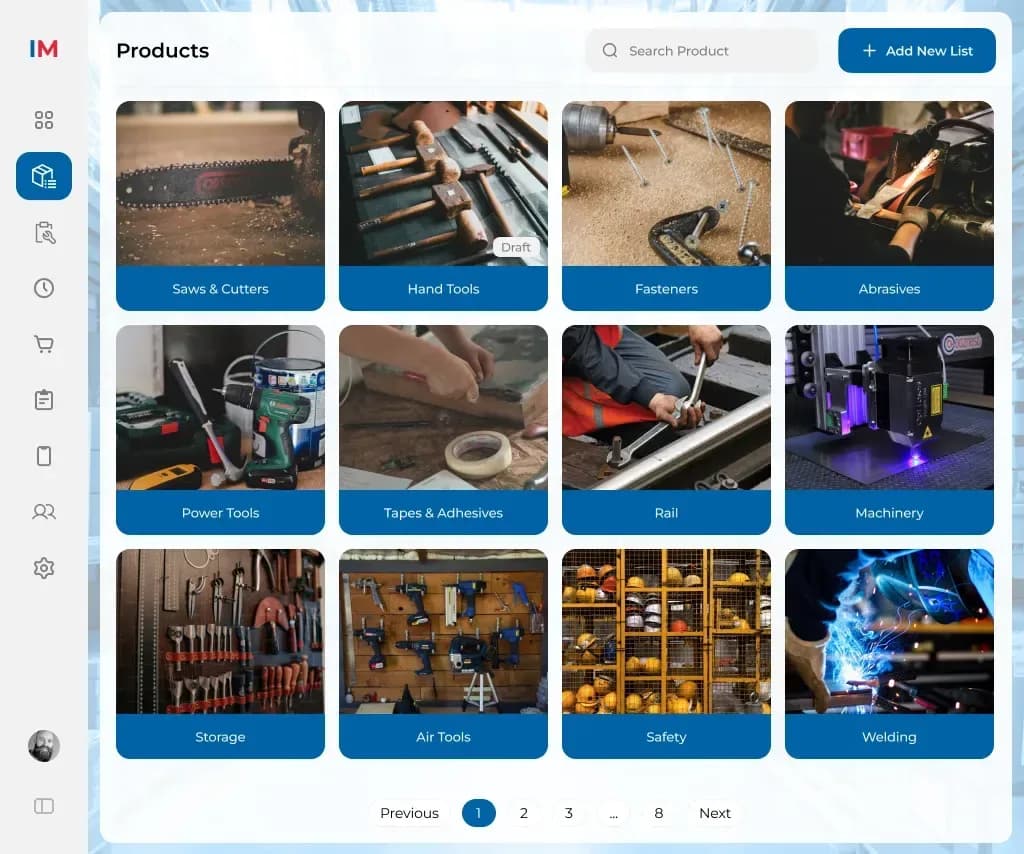Click the Search Product input field
The width and height of the screenshot is (1024, 854).
[x=701, y=50]
